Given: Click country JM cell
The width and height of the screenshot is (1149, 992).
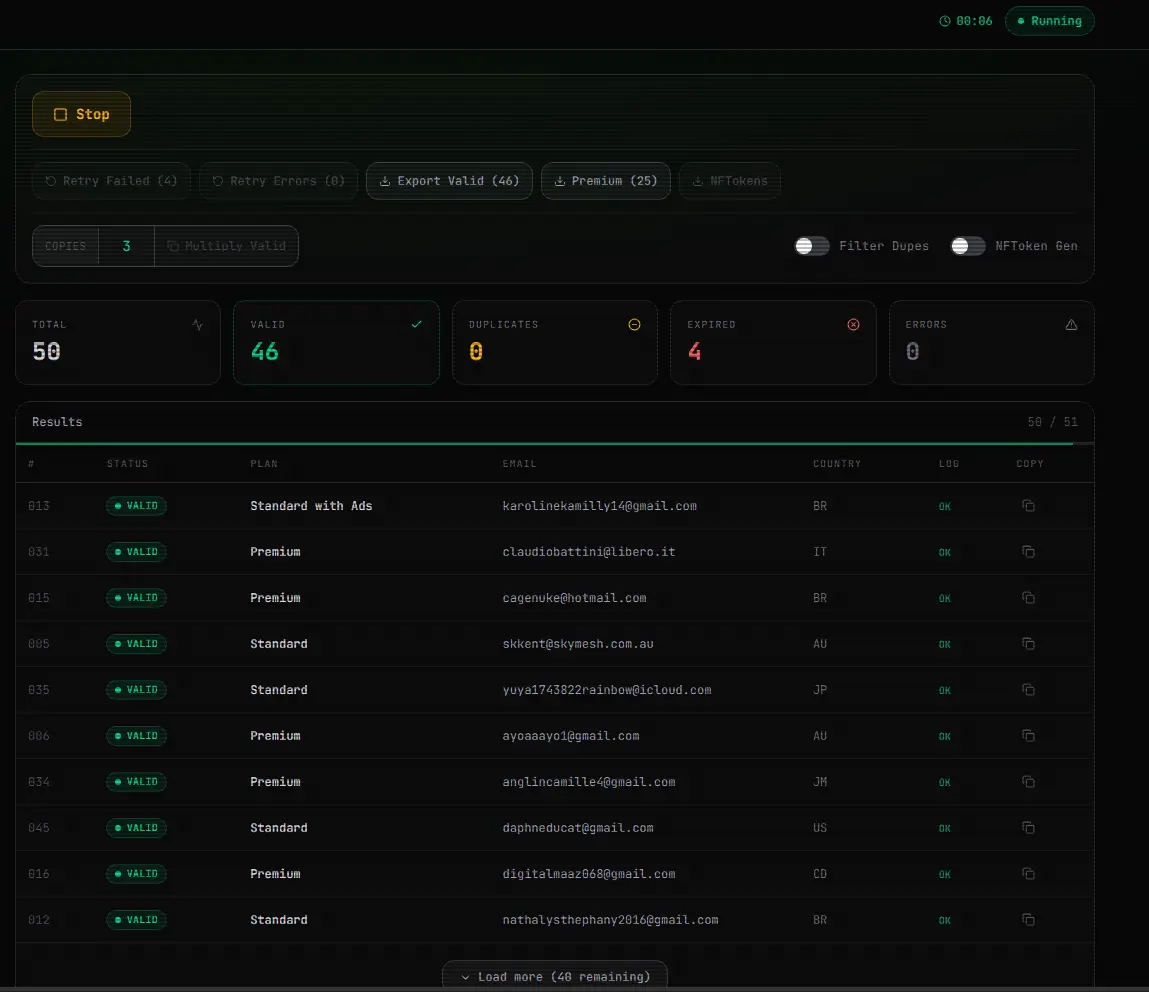Looking at the screenshot, I should (820, 782).
